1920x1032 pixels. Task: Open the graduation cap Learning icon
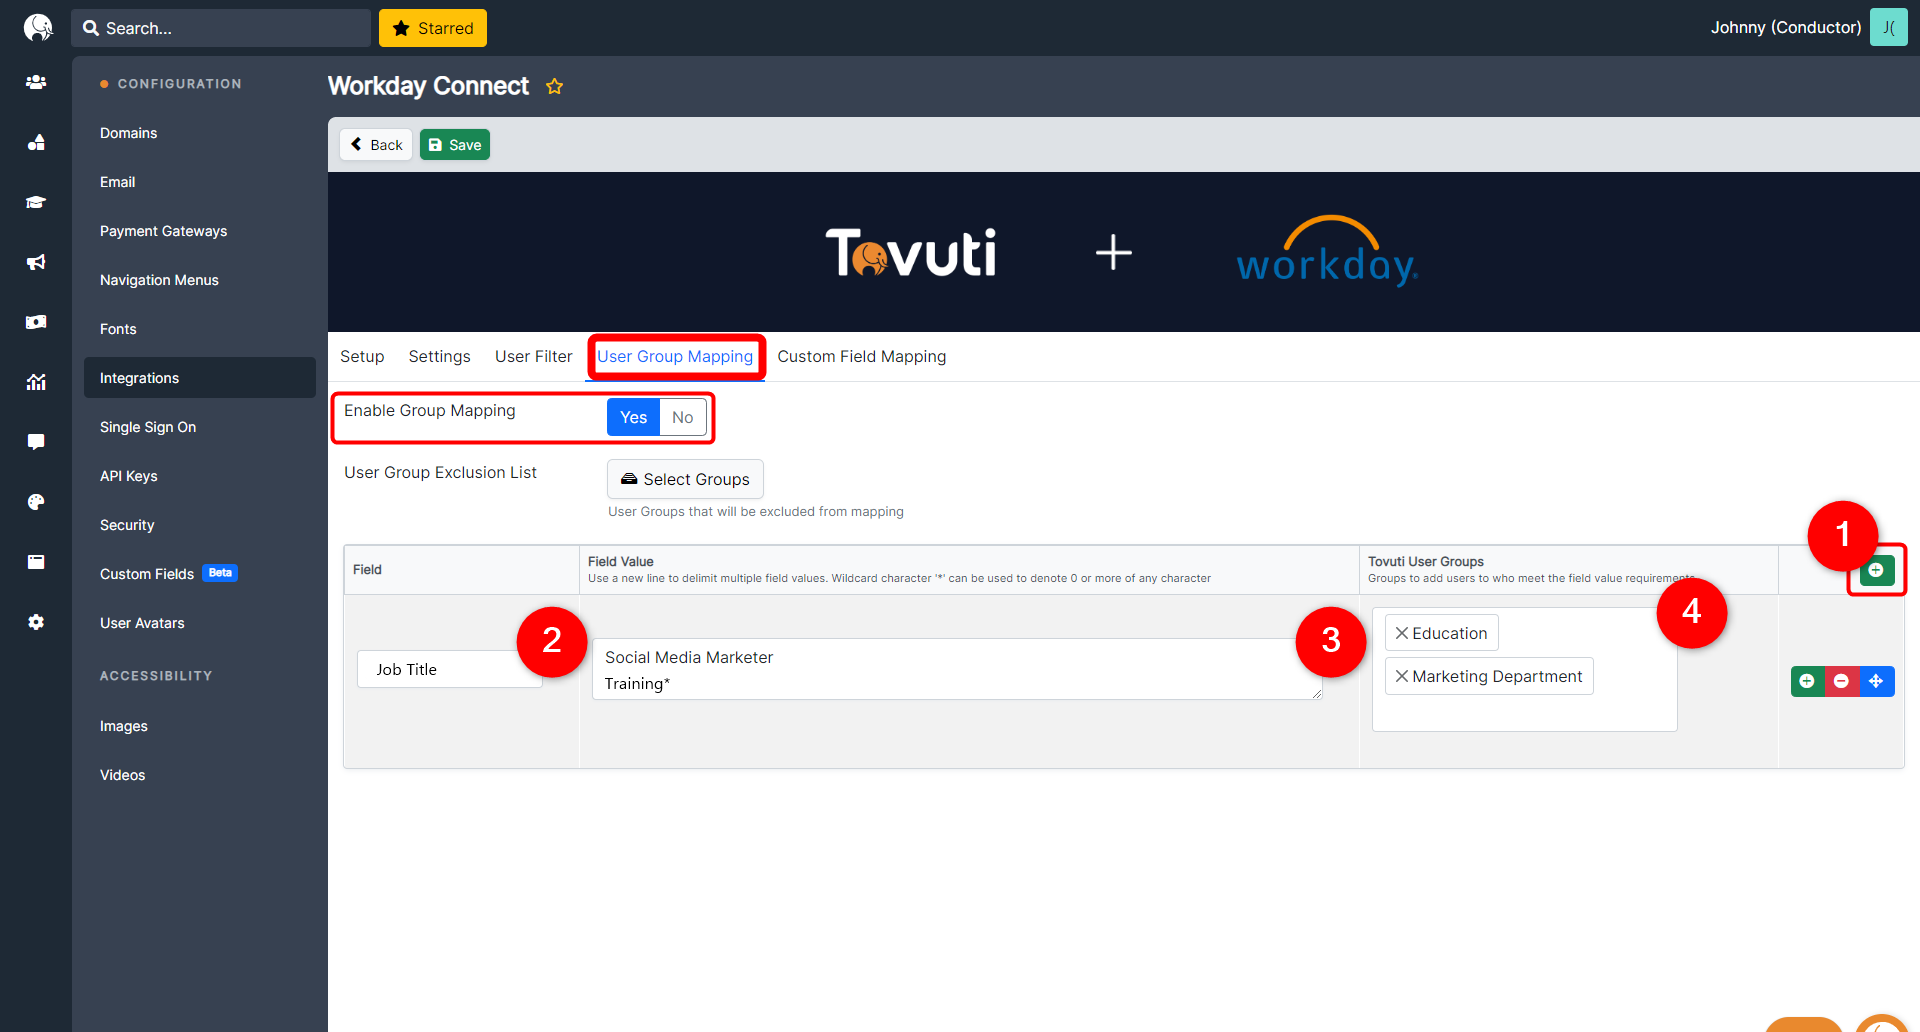click(36, 202)
